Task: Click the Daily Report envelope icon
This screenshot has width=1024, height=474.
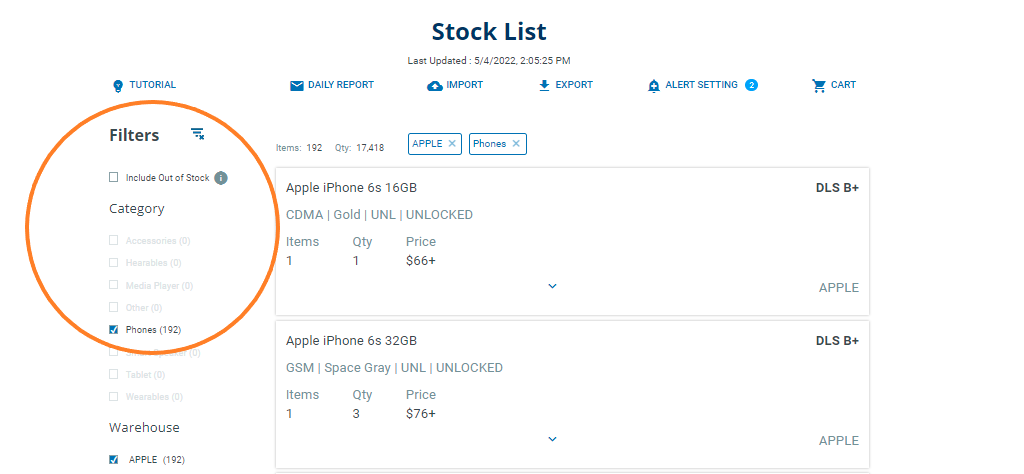Action: tap(297, 86)
